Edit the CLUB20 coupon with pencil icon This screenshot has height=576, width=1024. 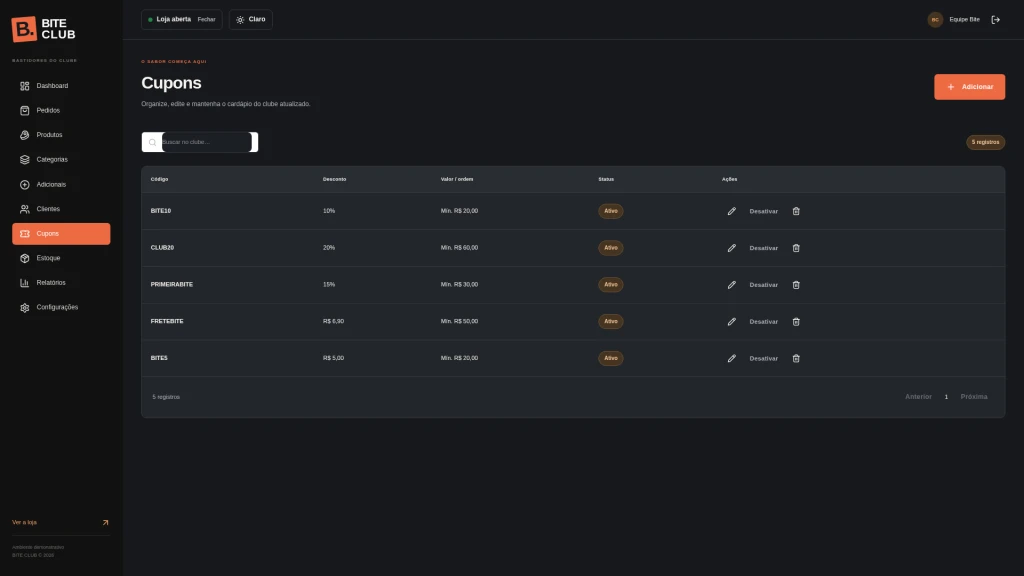point(731,248)
